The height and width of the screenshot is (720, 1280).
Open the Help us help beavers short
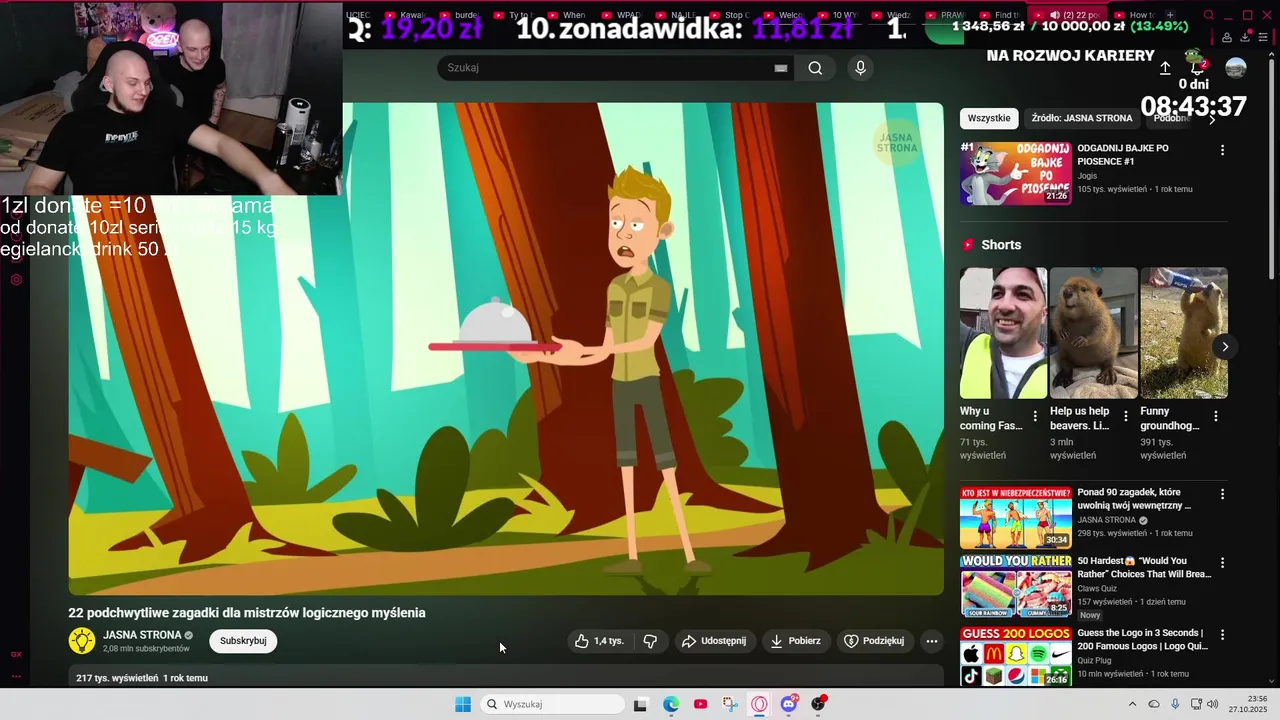pos(1093,333)
